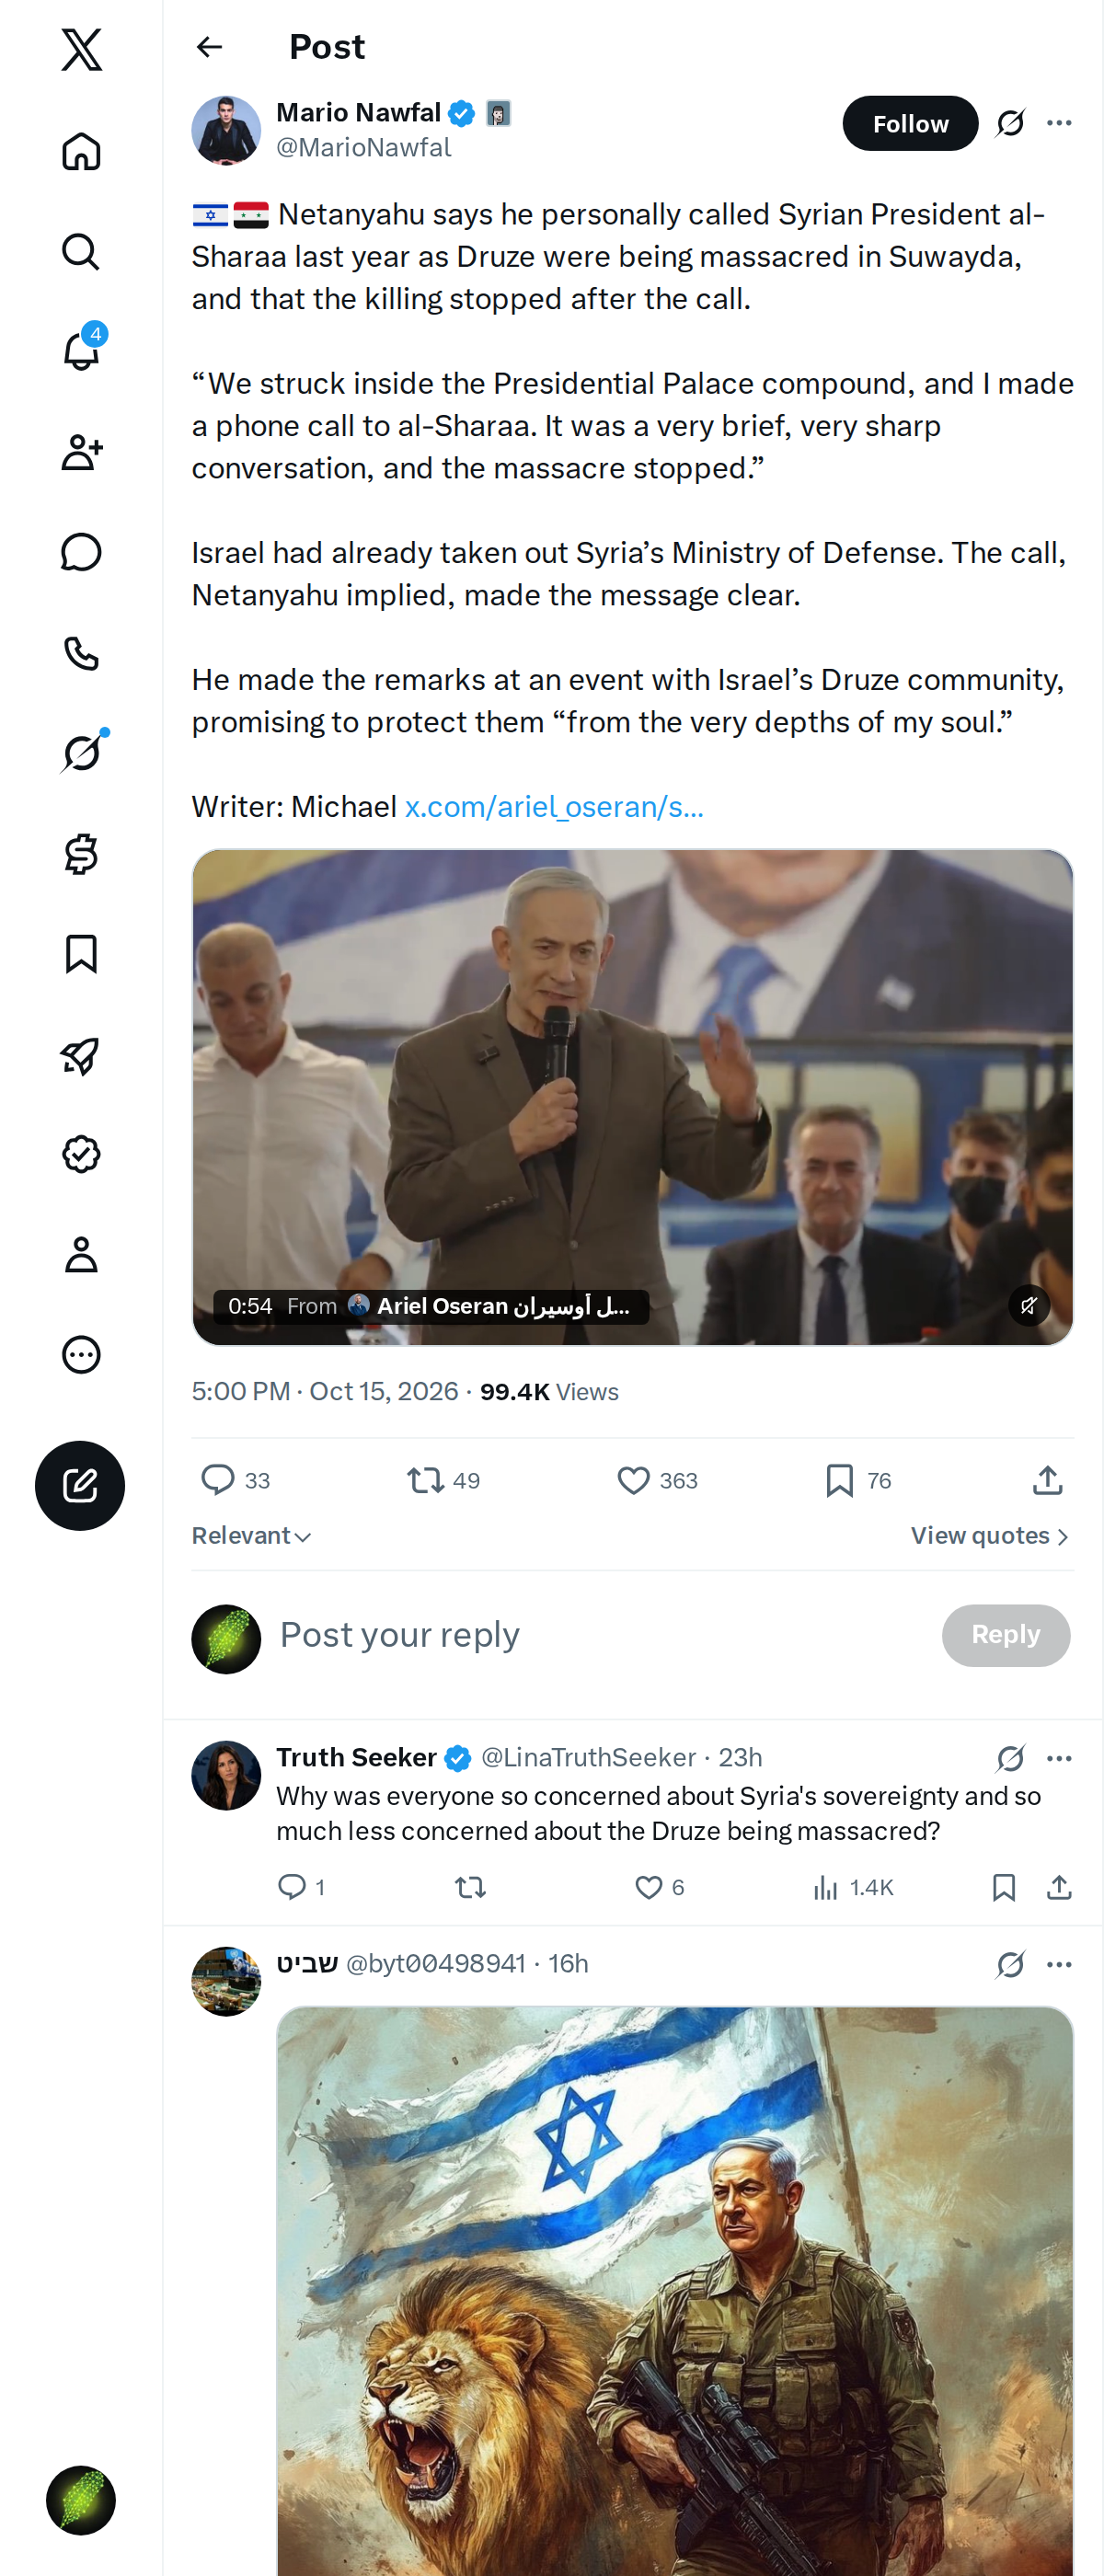Click the Post your reply field
1104x2576 pixels.
[600, 1636]
